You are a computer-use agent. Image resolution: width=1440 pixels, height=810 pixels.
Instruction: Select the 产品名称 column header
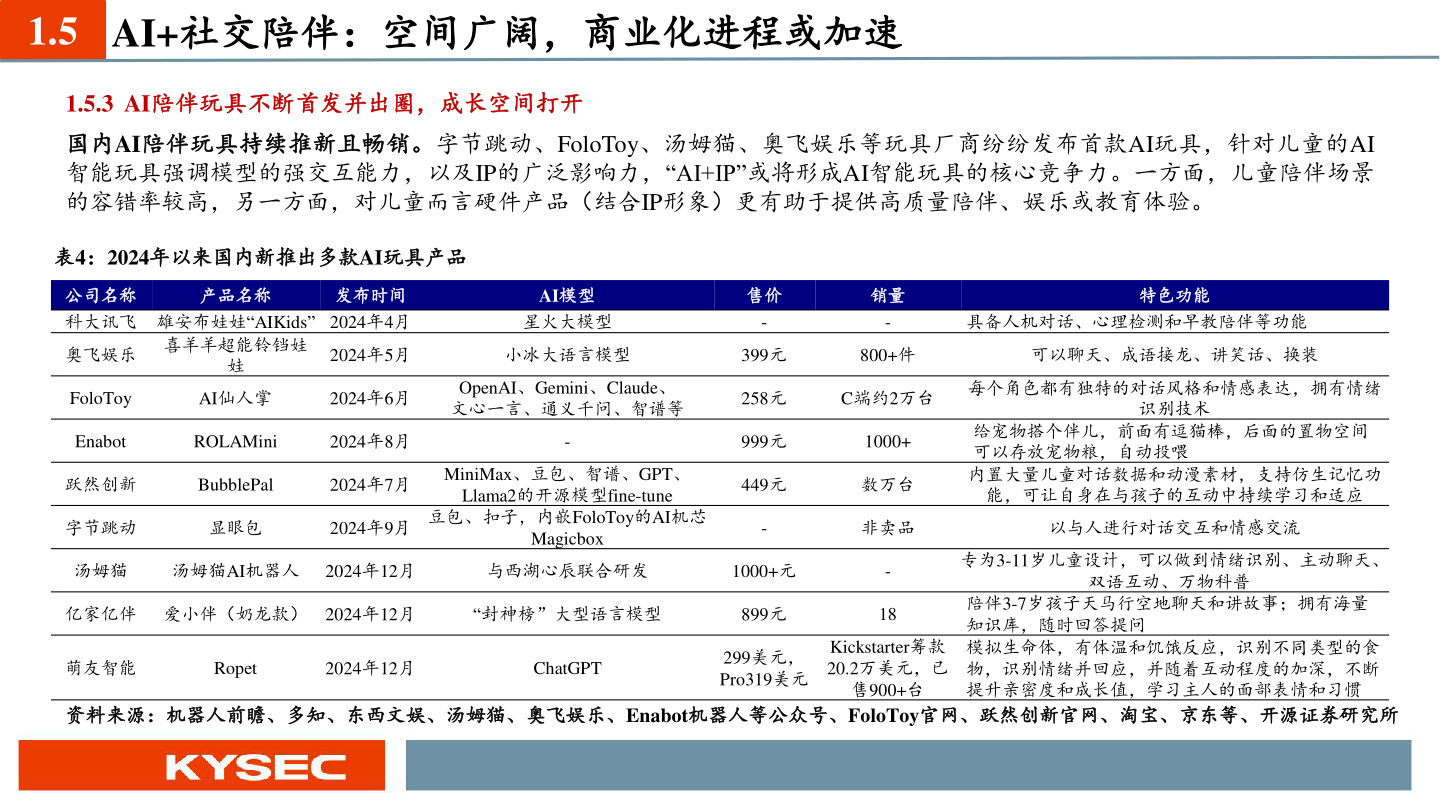pyautogui.click(x=235, y=295)
